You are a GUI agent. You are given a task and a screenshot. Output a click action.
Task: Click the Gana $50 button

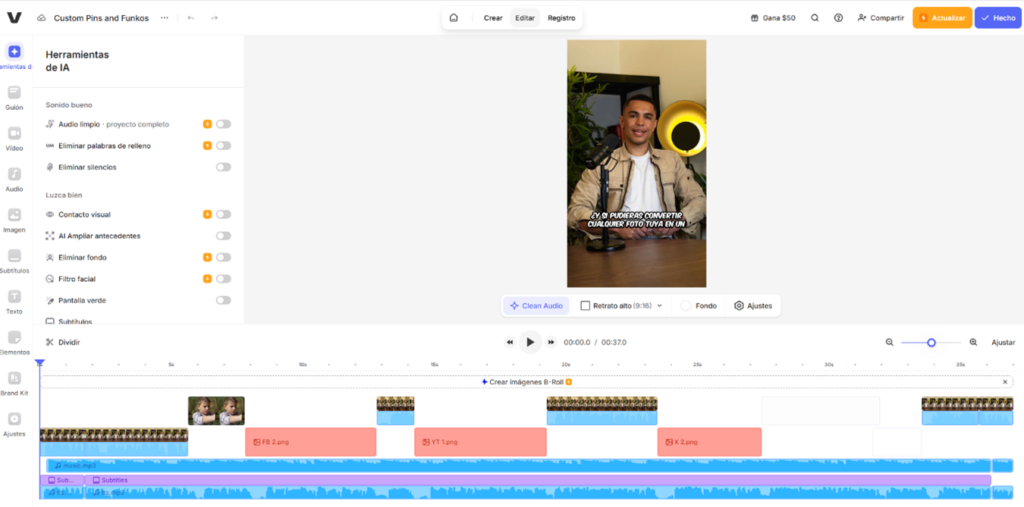pyautogui.click(x=773, y=18)
